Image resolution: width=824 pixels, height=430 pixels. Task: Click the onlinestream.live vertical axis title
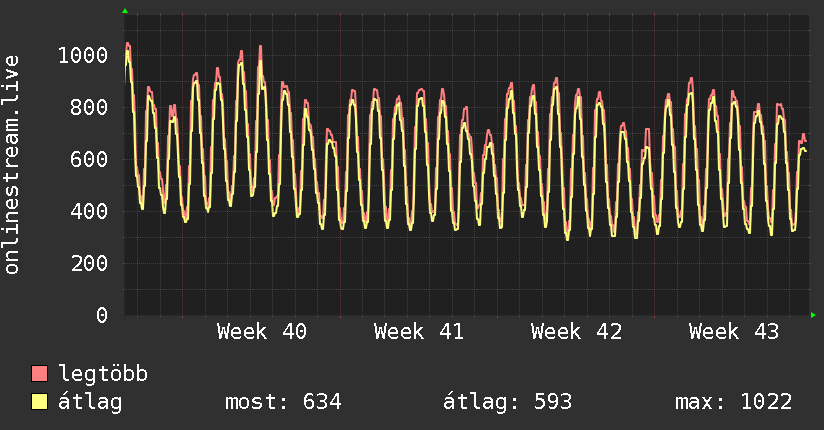pyautogui.click(x=12, y=165)
